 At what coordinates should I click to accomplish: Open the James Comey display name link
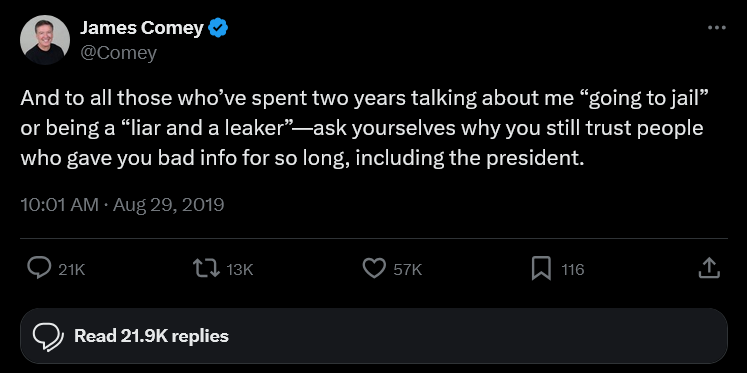pos(141,28)
